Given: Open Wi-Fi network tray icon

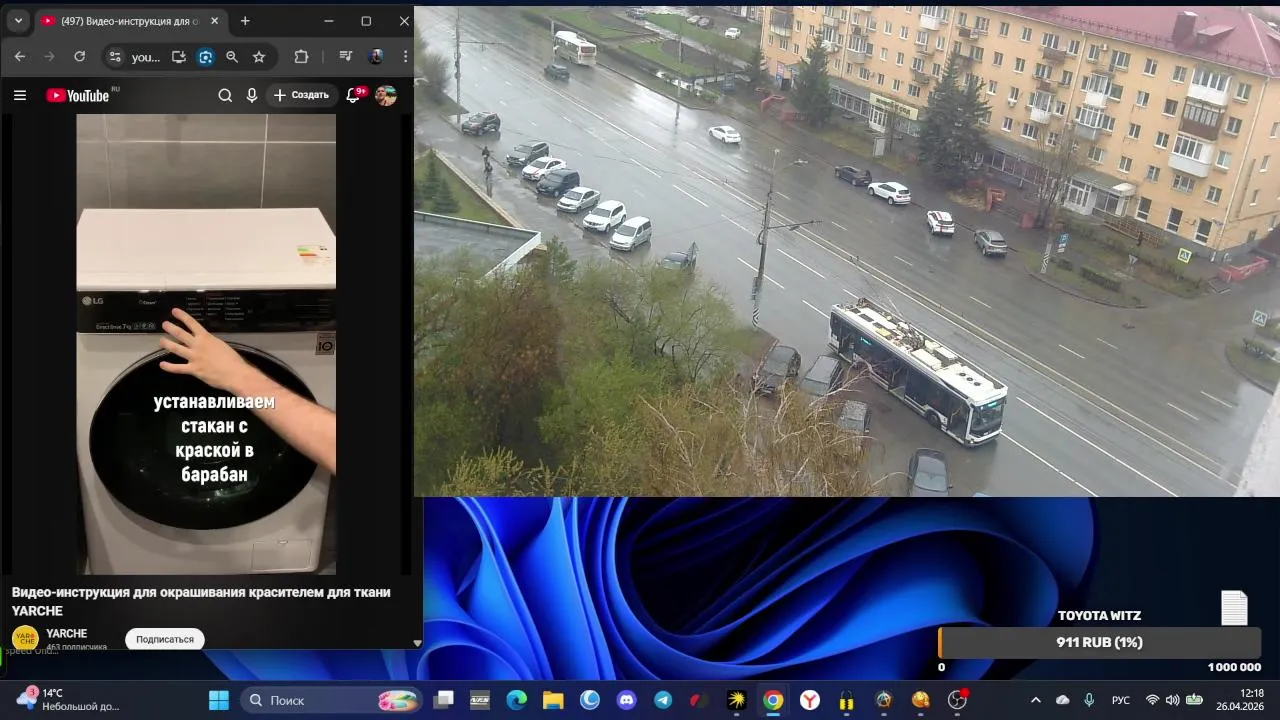Looking at the screenshot, I should point(1152,700).
